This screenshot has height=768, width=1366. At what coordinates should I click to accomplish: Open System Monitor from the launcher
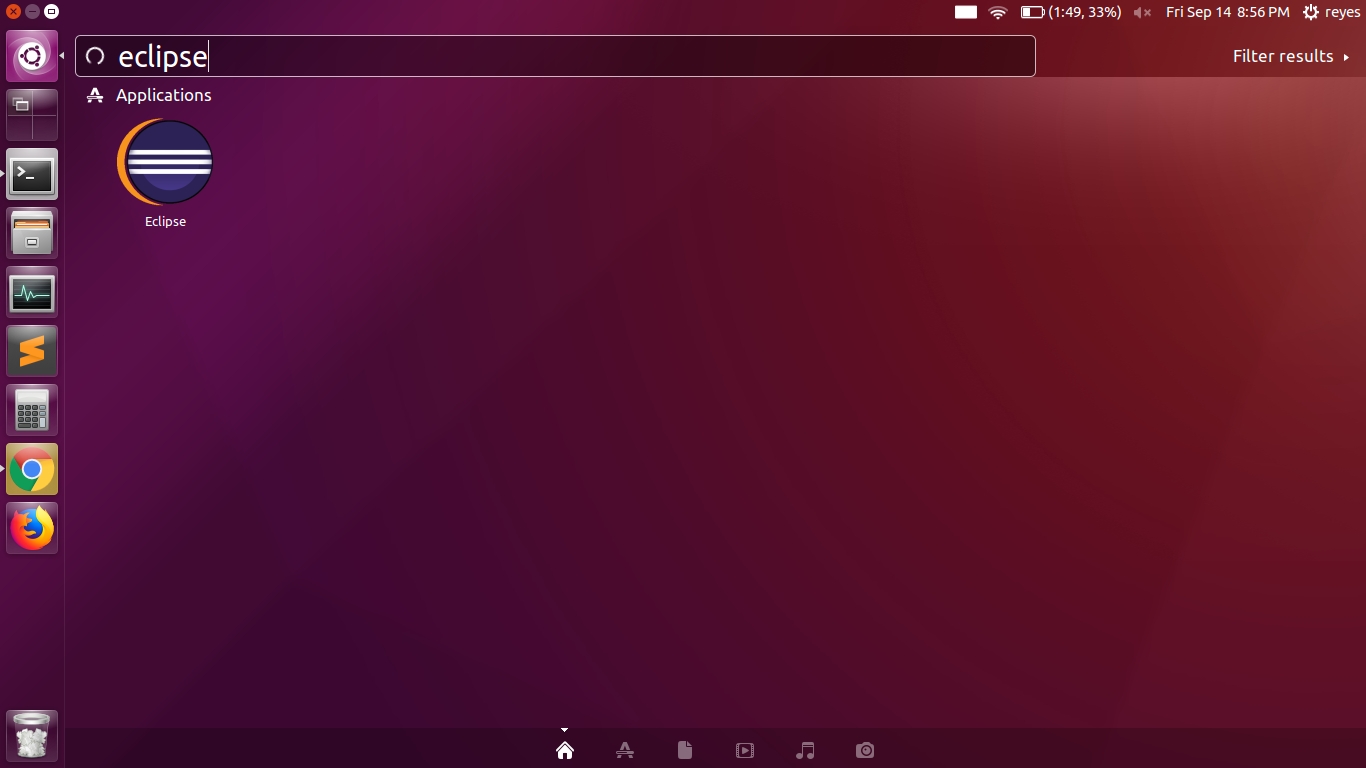pos(32,293)
